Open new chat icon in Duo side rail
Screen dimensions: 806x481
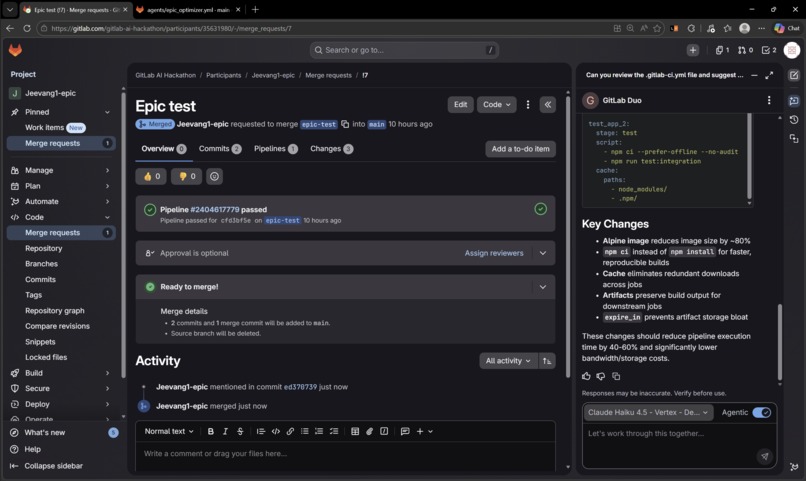click(x=794, y=75)
